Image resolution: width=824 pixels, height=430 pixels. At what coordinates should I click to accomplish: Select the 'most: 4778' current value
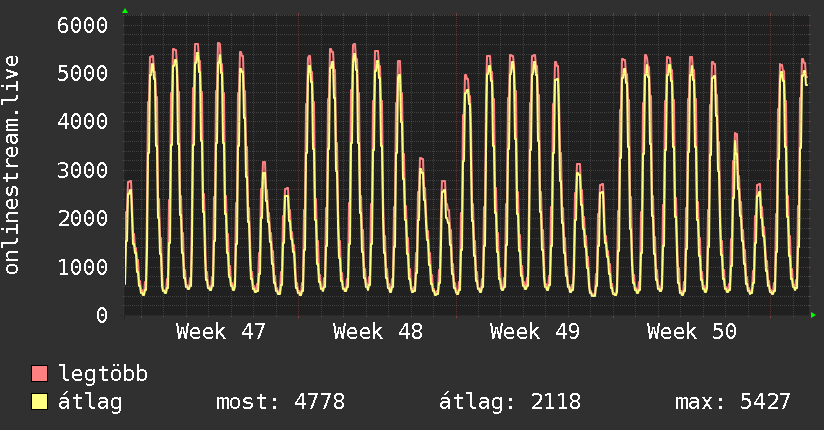280,403
